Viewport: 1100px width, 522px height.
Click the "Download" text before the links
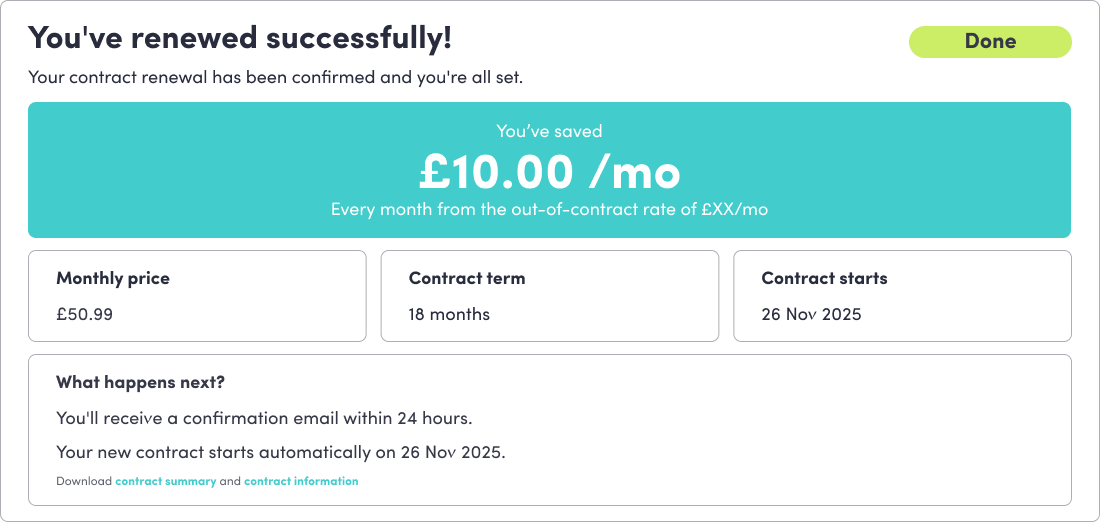click(x=84, y=481)
